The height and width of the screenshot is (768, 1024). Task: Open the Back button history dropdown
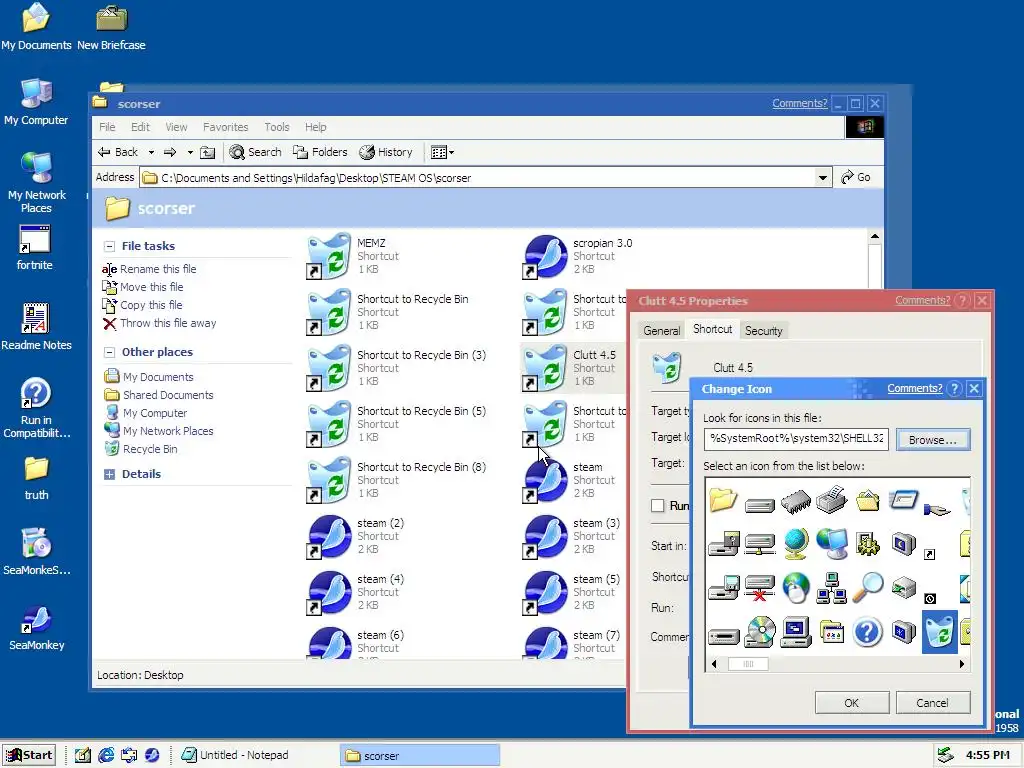[151, 152]
